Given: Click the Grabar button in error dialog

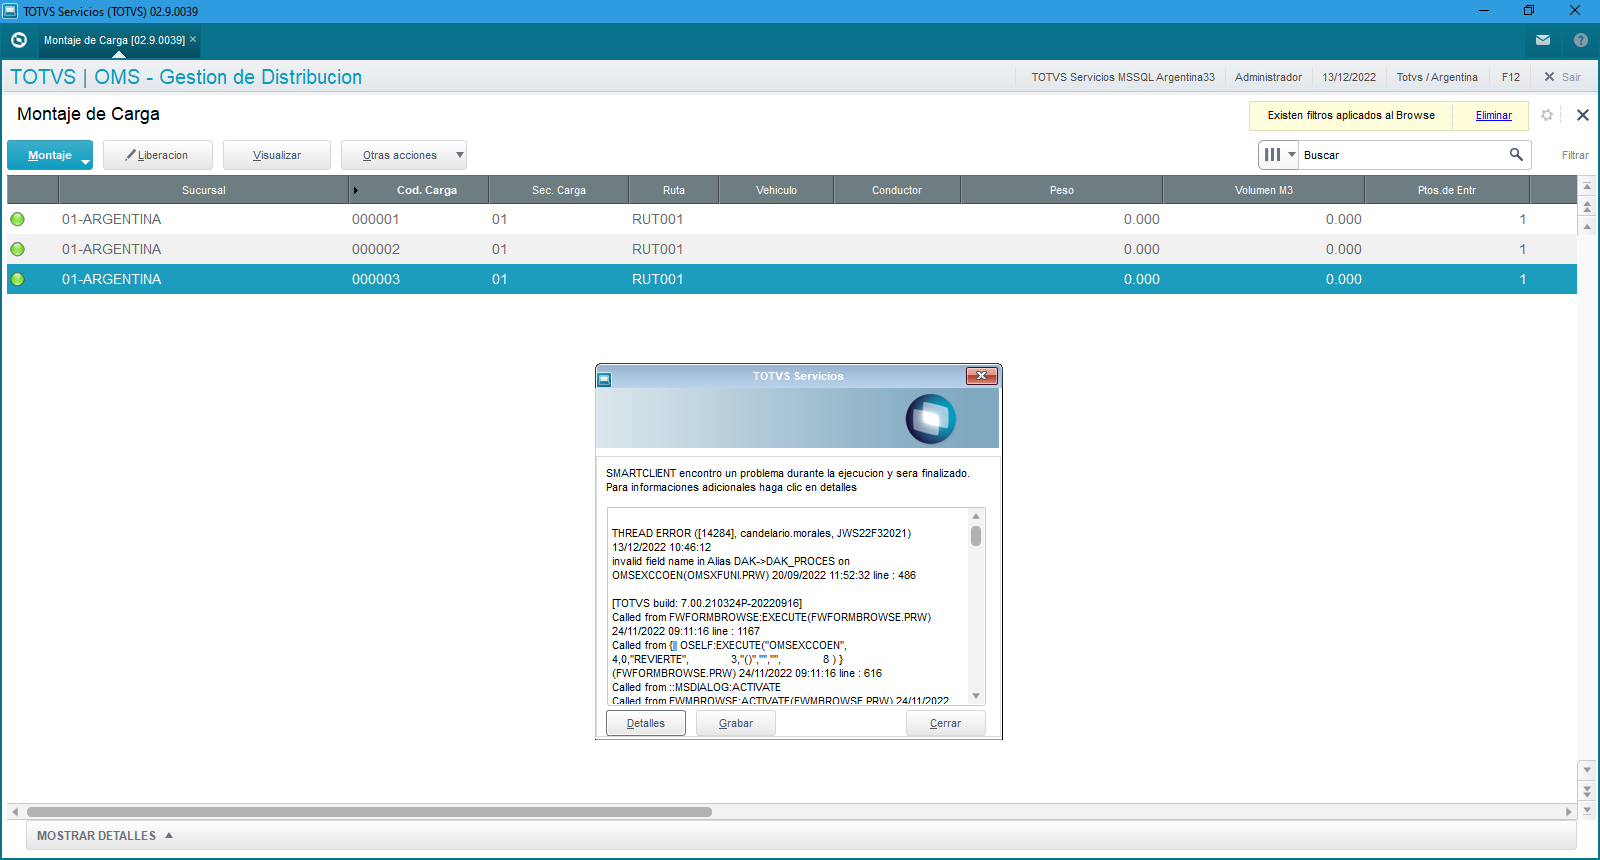Looking at the screenshot, I should coord(736,723).
